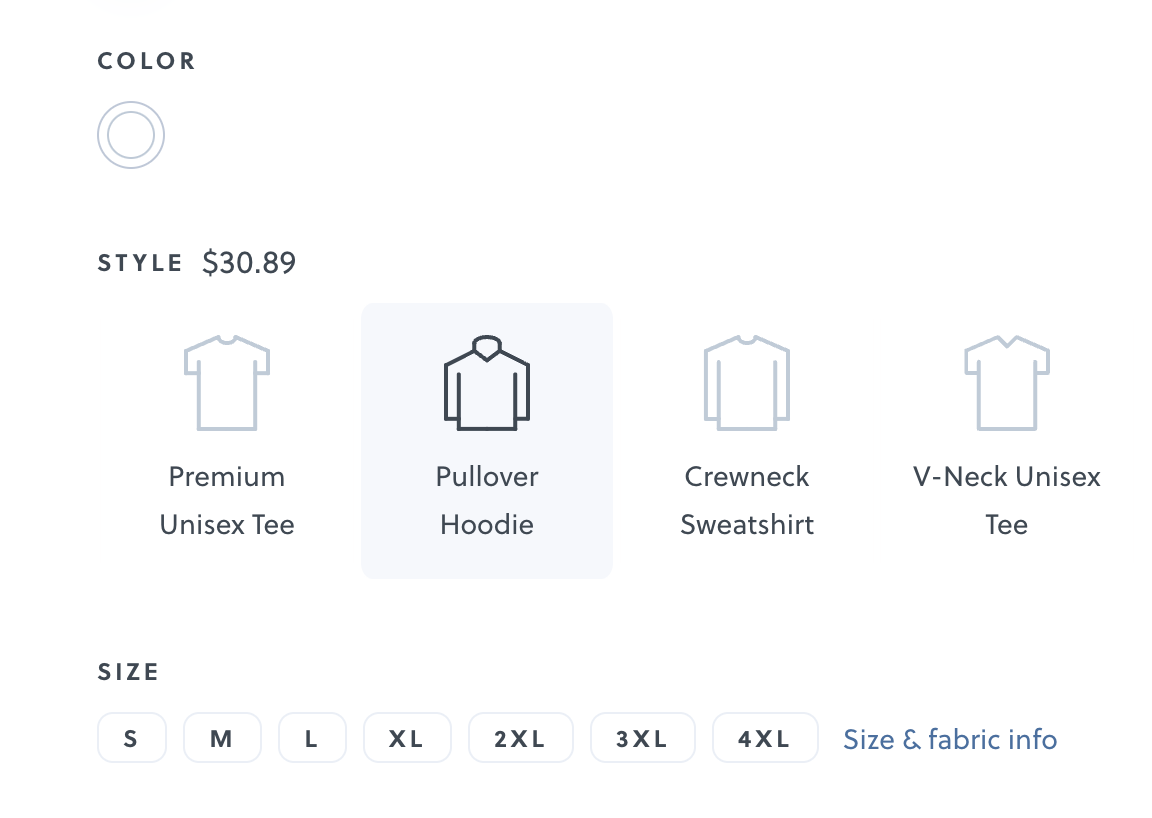Click the "Crewneck Sweatshirt" text label
1152x818 pixels.
[x=747, y=500]
